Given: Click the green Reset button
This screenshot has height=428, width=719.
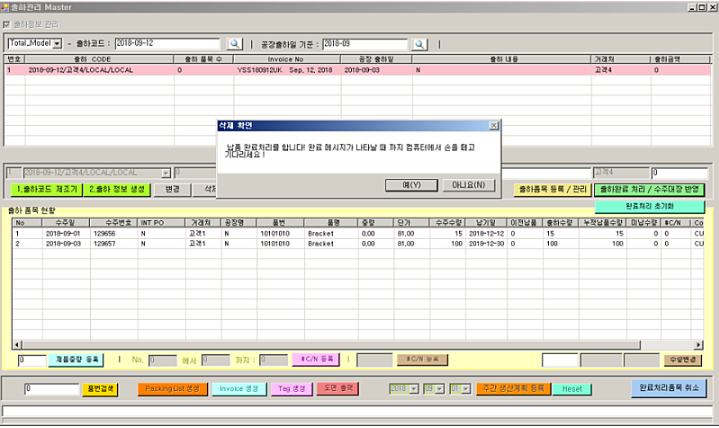Looking at the screenshot, I should 572,389.
